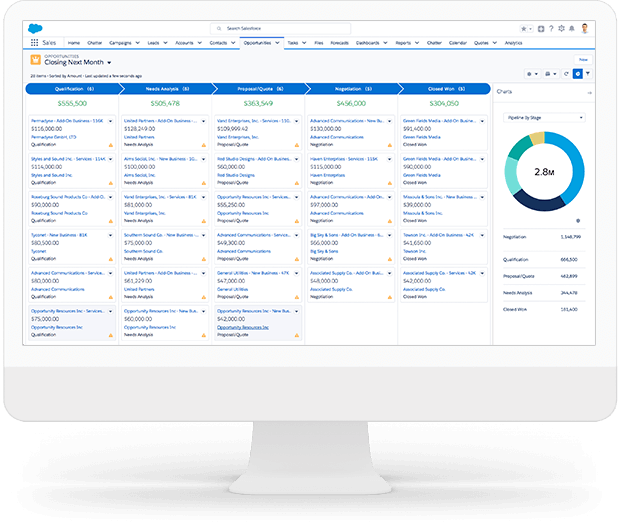Image resolution: width=620 pixels, height=525 pixels.
Task: Open Tyconet - New Business - 81K opportunity
Action: point(59,235)
